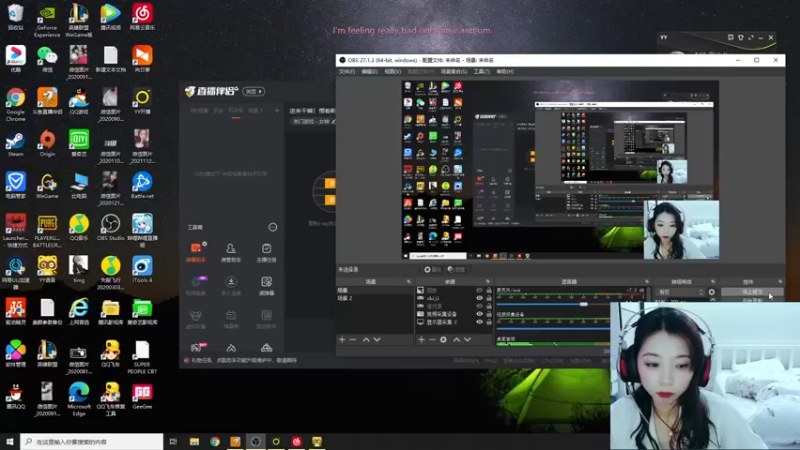The height and width of the screenshot is (450, 800).
Task: Open 房管助手 tool in 直播伴侣 toolbox
Action: click(231, 252)
